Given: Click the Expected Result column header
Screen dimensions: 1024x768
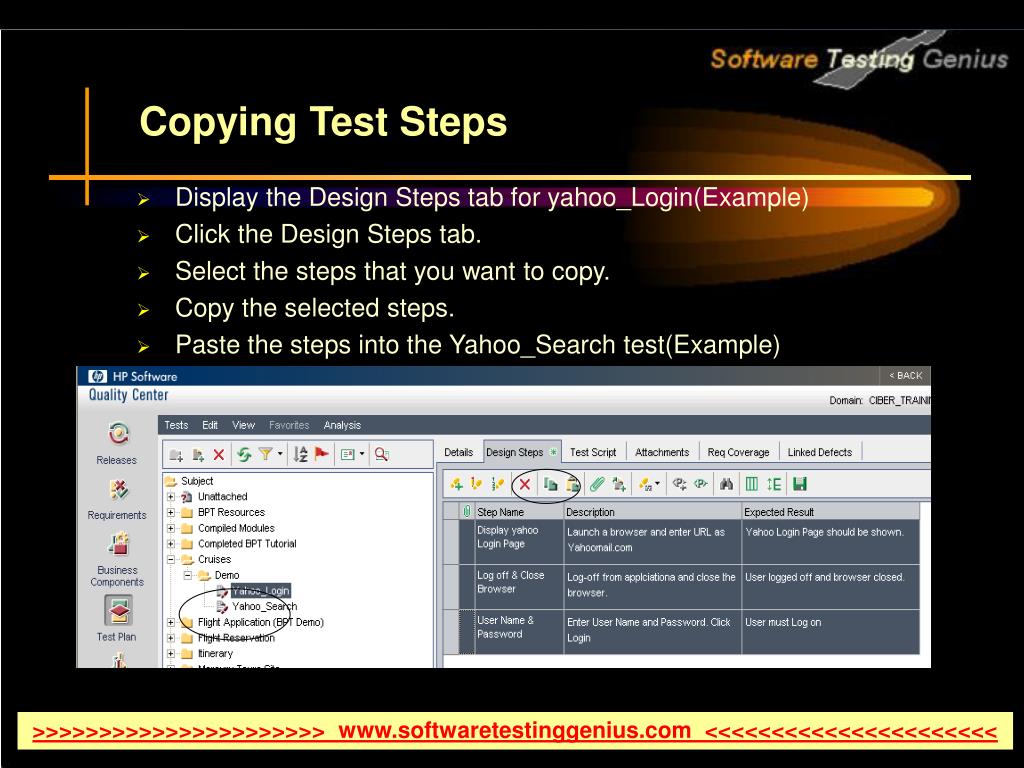Looking at the screenshot, I should (831, 512).
